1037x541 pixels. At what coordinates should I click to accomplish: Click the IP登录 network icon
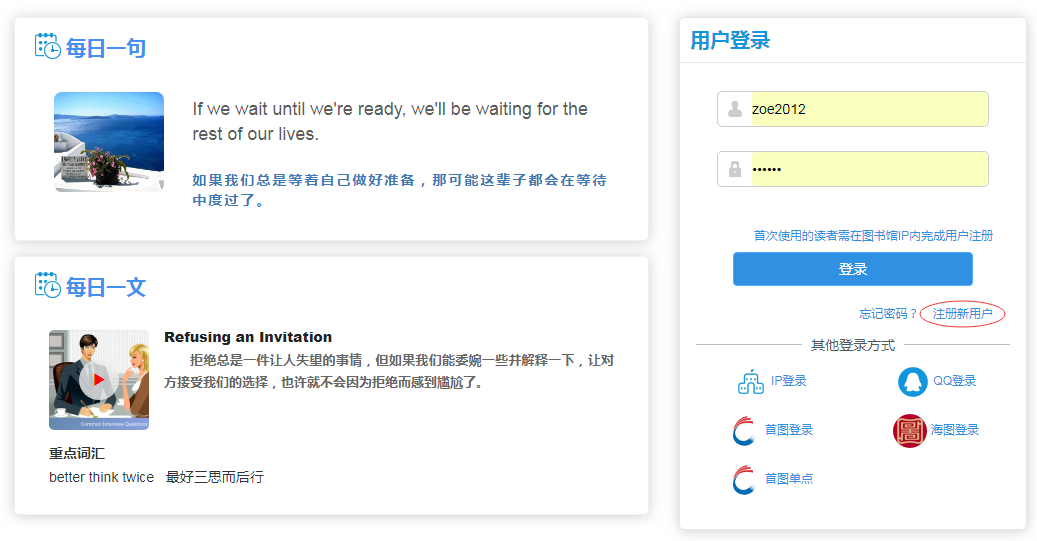750,381
